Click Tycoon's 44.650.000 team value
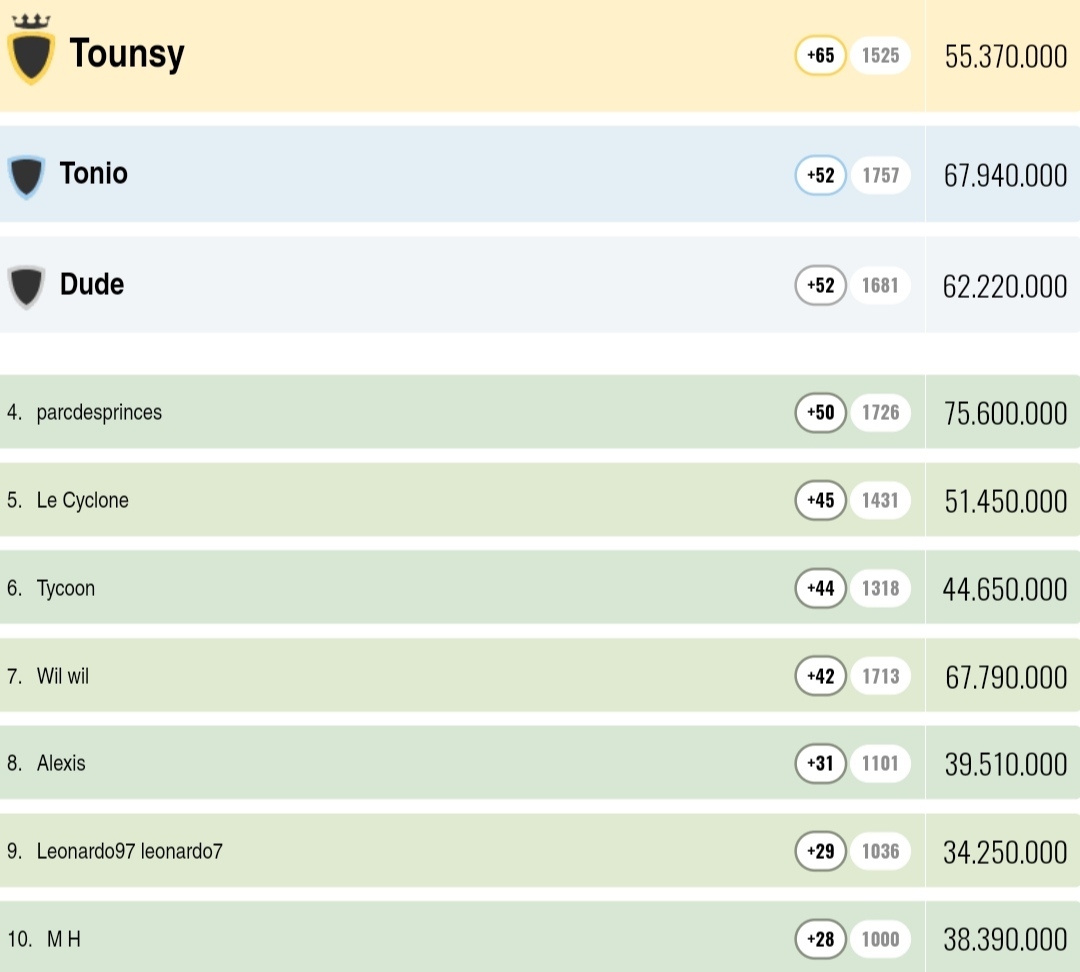1080x972 pixels. (1005, 589)
